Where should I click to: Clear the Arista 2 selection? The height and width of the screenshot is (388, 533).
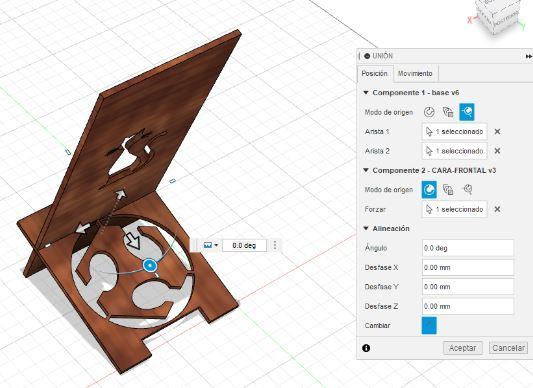click(497, 151)
